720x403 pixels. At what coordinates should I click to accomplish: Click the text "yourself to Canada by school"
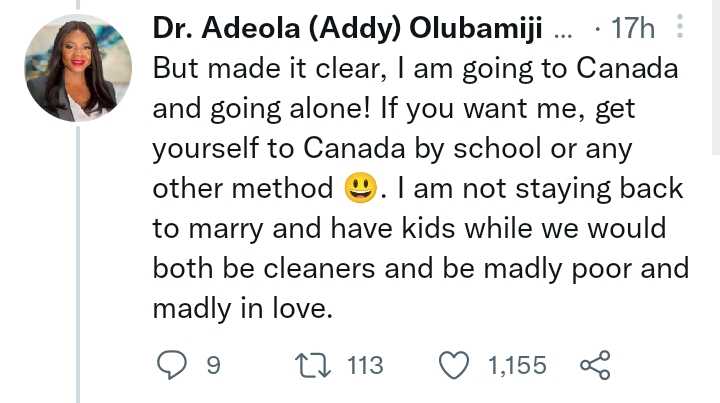(x=329, y=149)
